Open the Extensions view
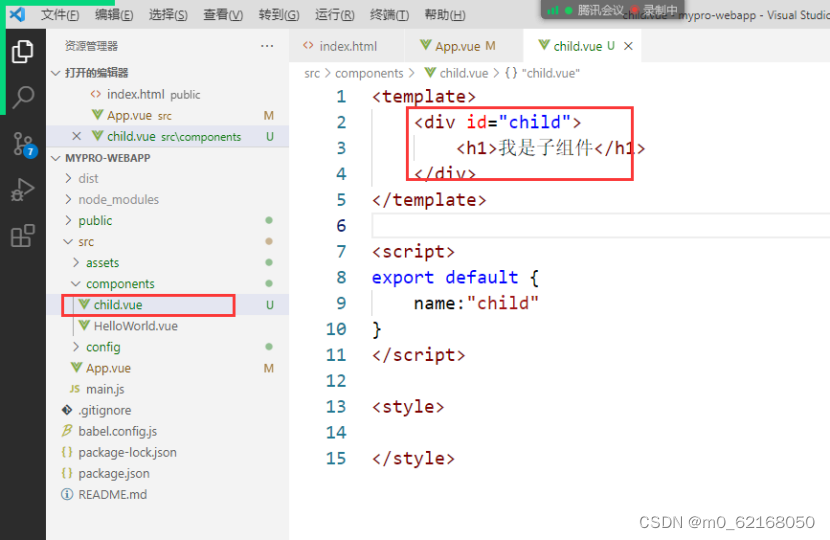 tap(23, 236)
